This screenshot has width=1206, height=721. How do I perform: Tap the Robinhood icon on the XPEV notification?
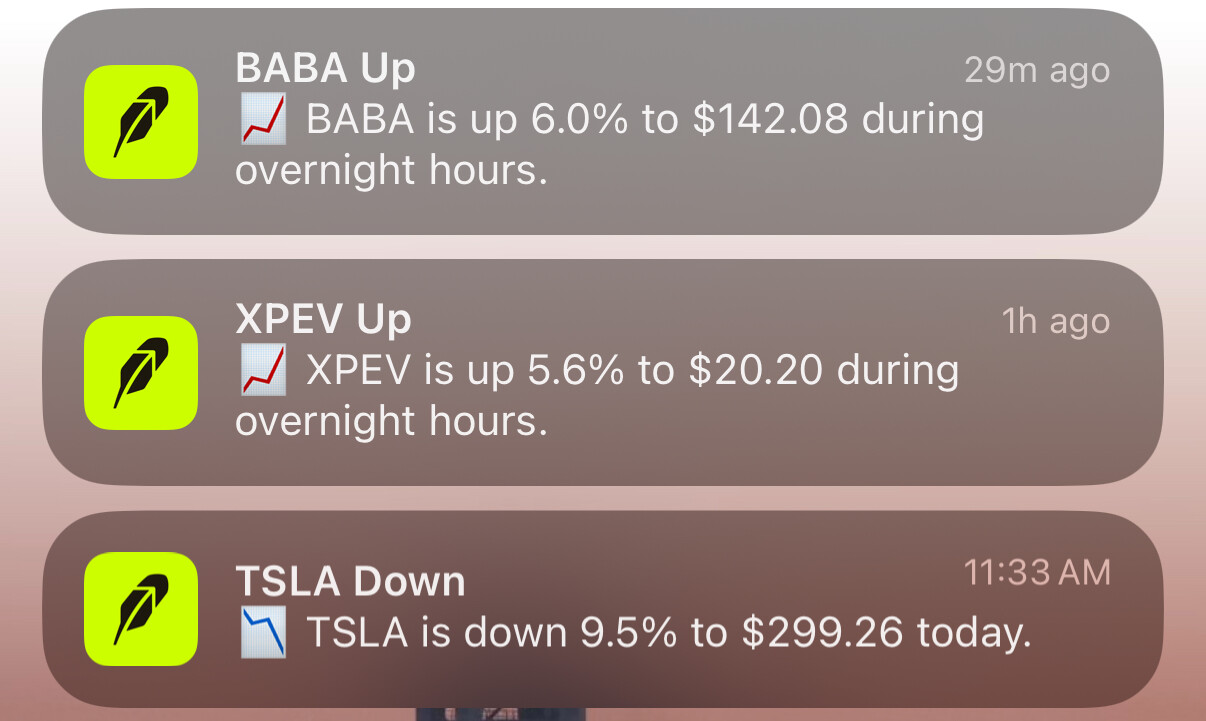point(141,373)
